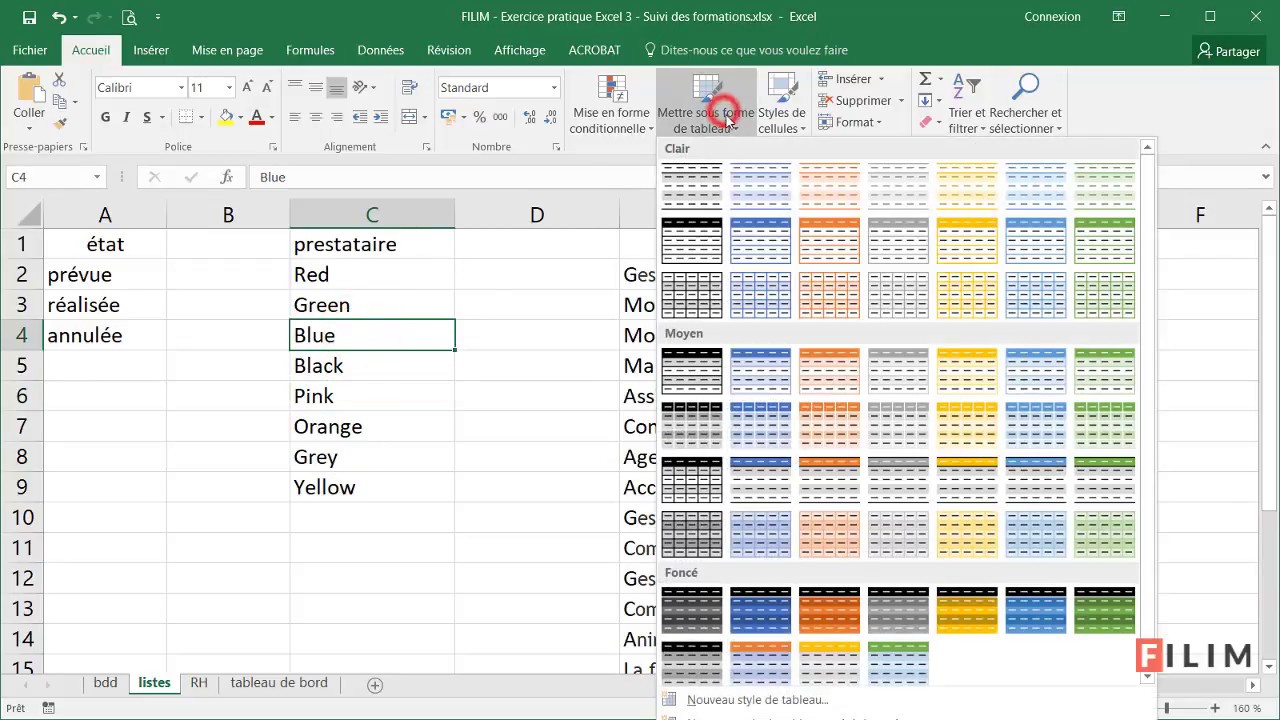
Task: Switch to Données tab
Action: 381,50
